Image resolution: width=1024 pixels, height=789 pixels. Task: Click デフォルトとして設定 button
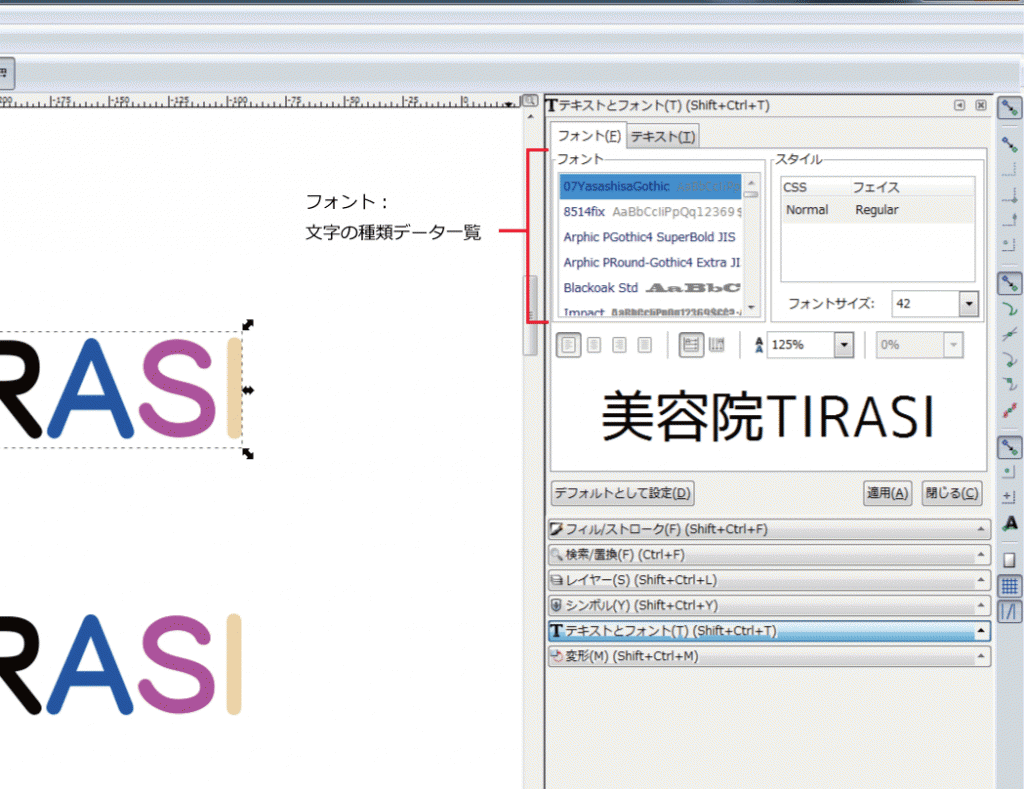[x=622, y=493]
